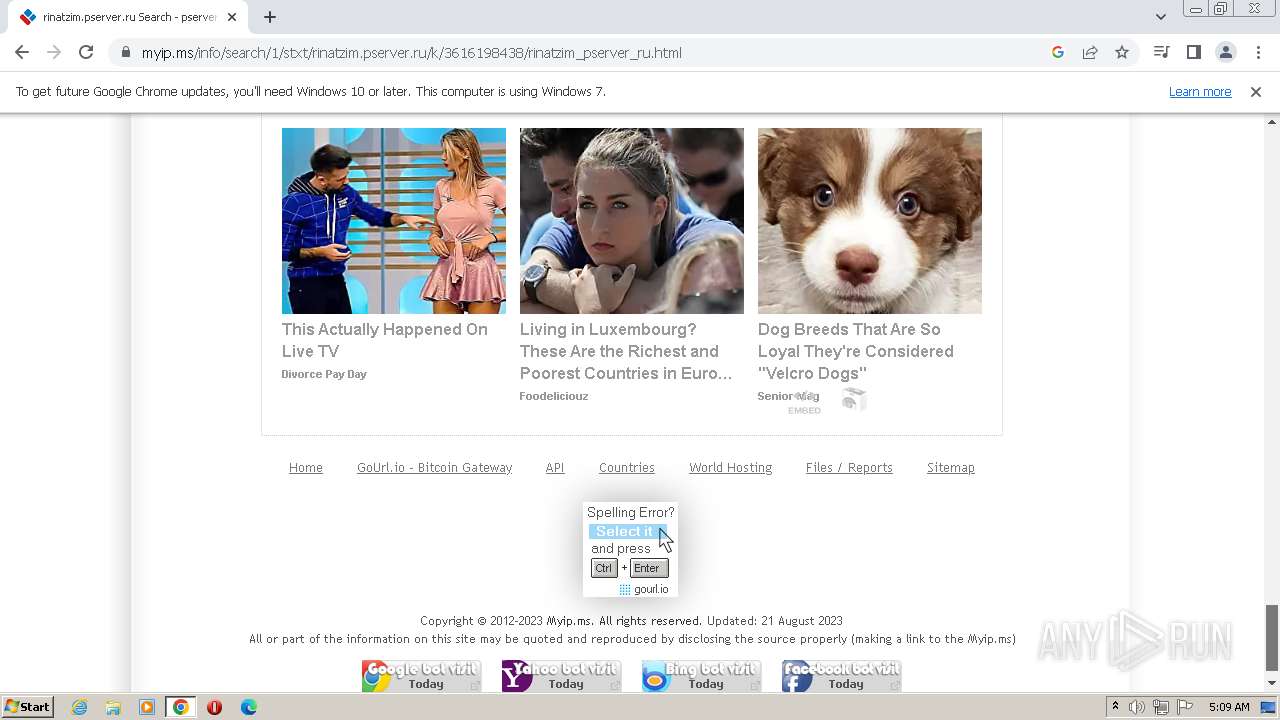Viewport: 1280px width, 720px height.
Task: Show hidden system tray icons
Action: pyautogui.click(x=1115, y=707)
